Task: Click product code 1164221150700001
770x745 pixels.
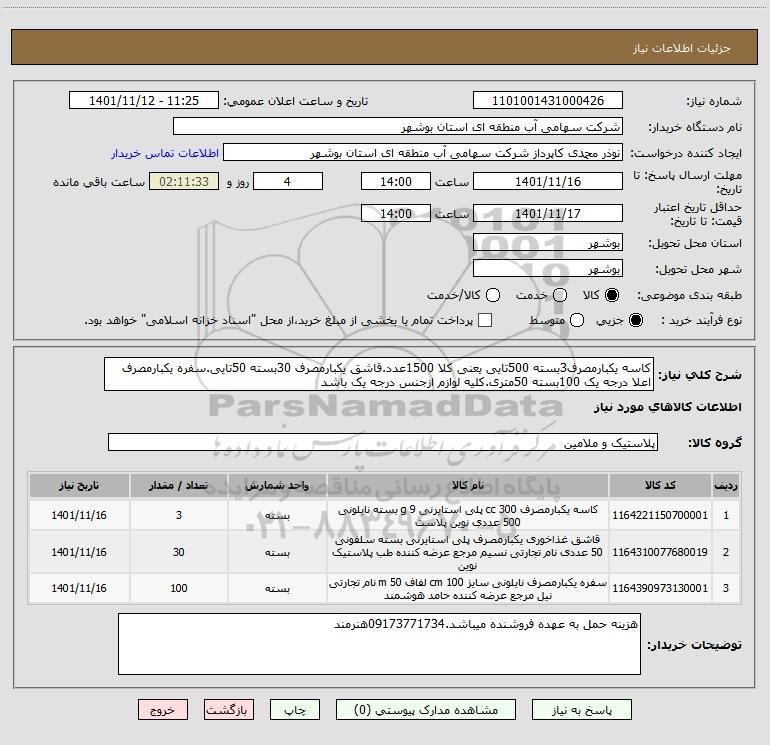Action: [x=660, y=515]
